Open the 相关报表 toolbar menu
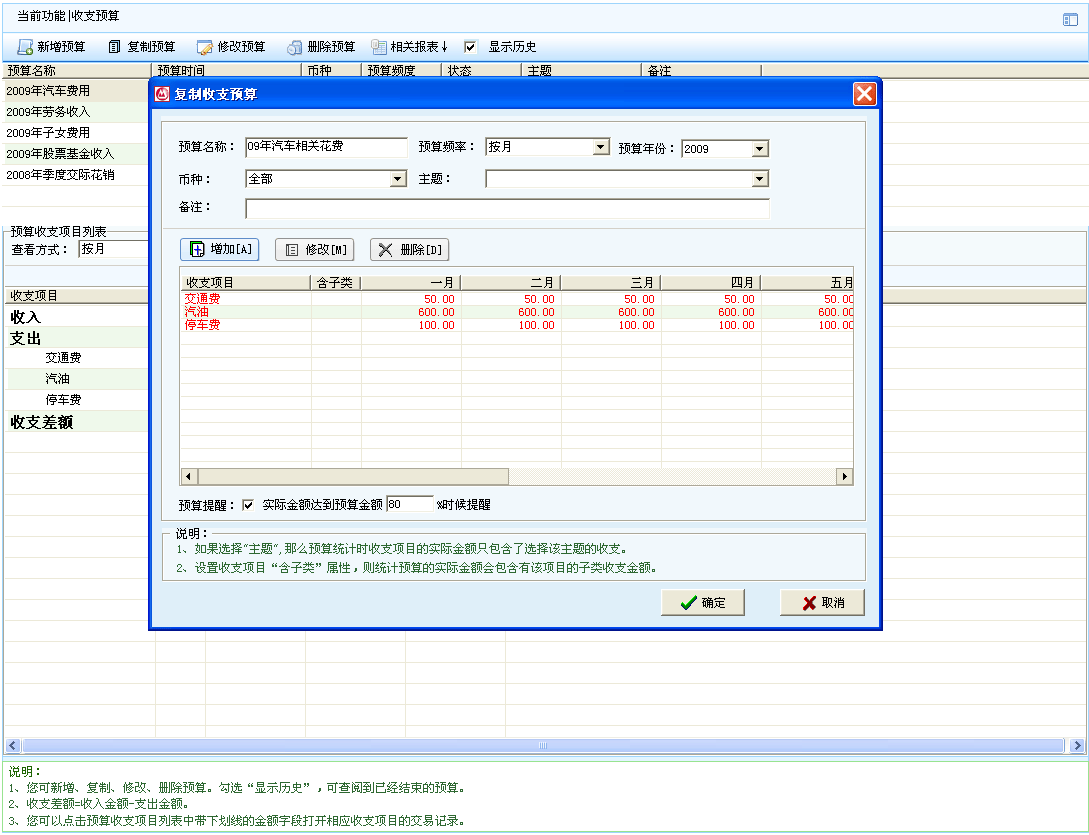The image size is (1089, 835). coord(410,47)
